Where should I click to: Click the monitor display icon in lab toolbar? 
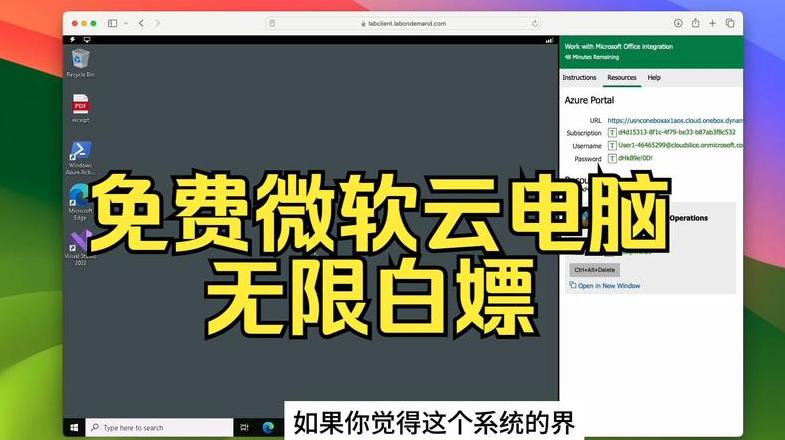pyautogui.click(x=87, y=40)
